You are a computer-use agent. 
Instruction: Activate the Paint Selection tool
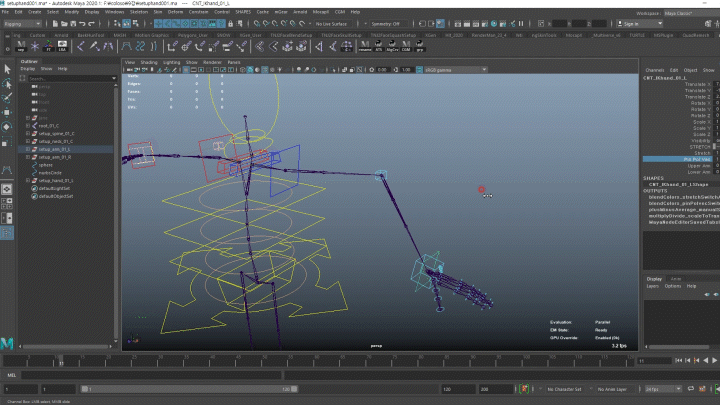coord(7,98)
